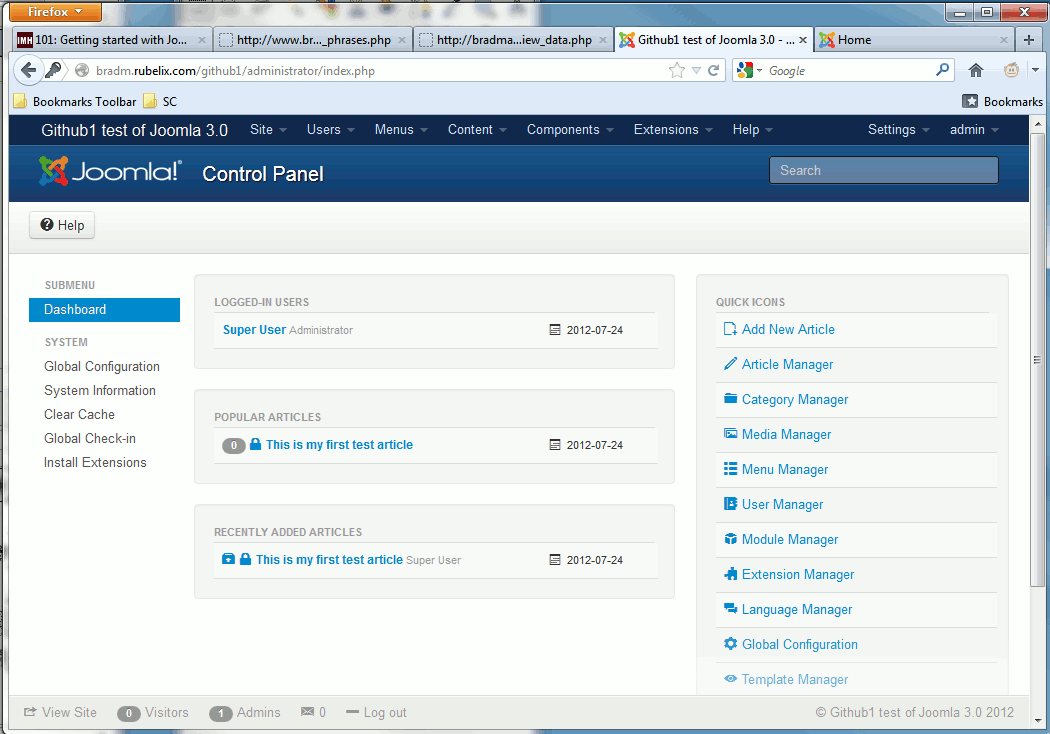Select Dashboard in the submenu
The image size is (1050, 734).
point(104,309)
